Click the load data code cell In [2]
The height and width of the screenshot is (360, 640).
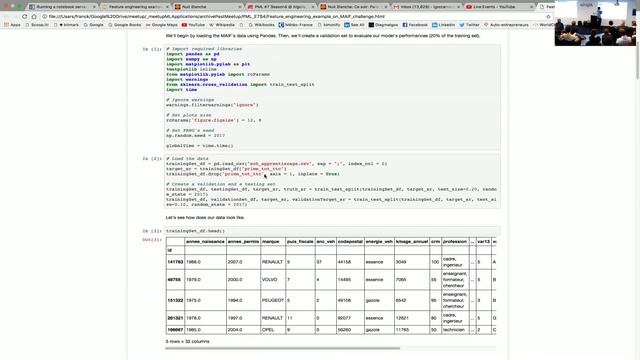(332, 182)
